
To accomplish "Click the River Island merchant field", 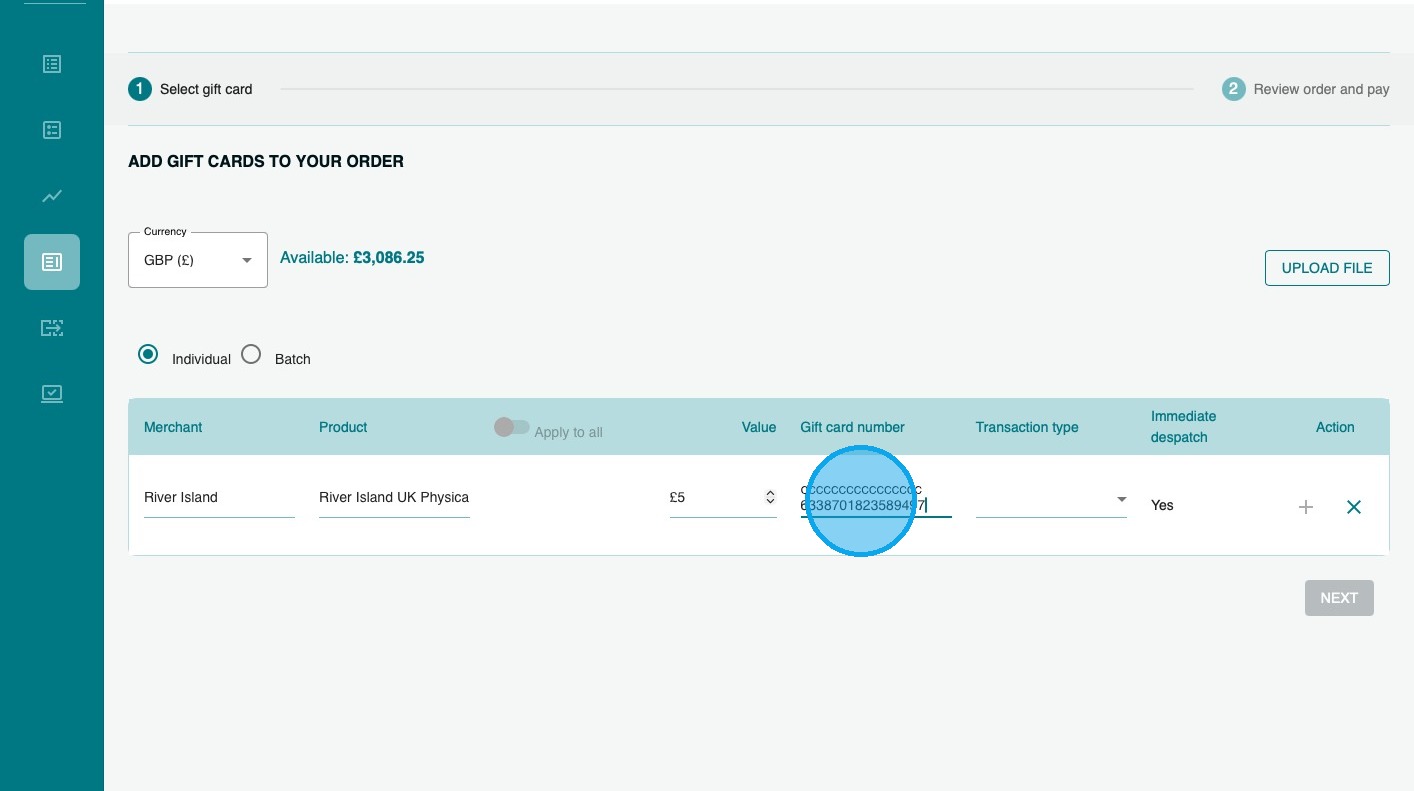I will coord(219,498).
